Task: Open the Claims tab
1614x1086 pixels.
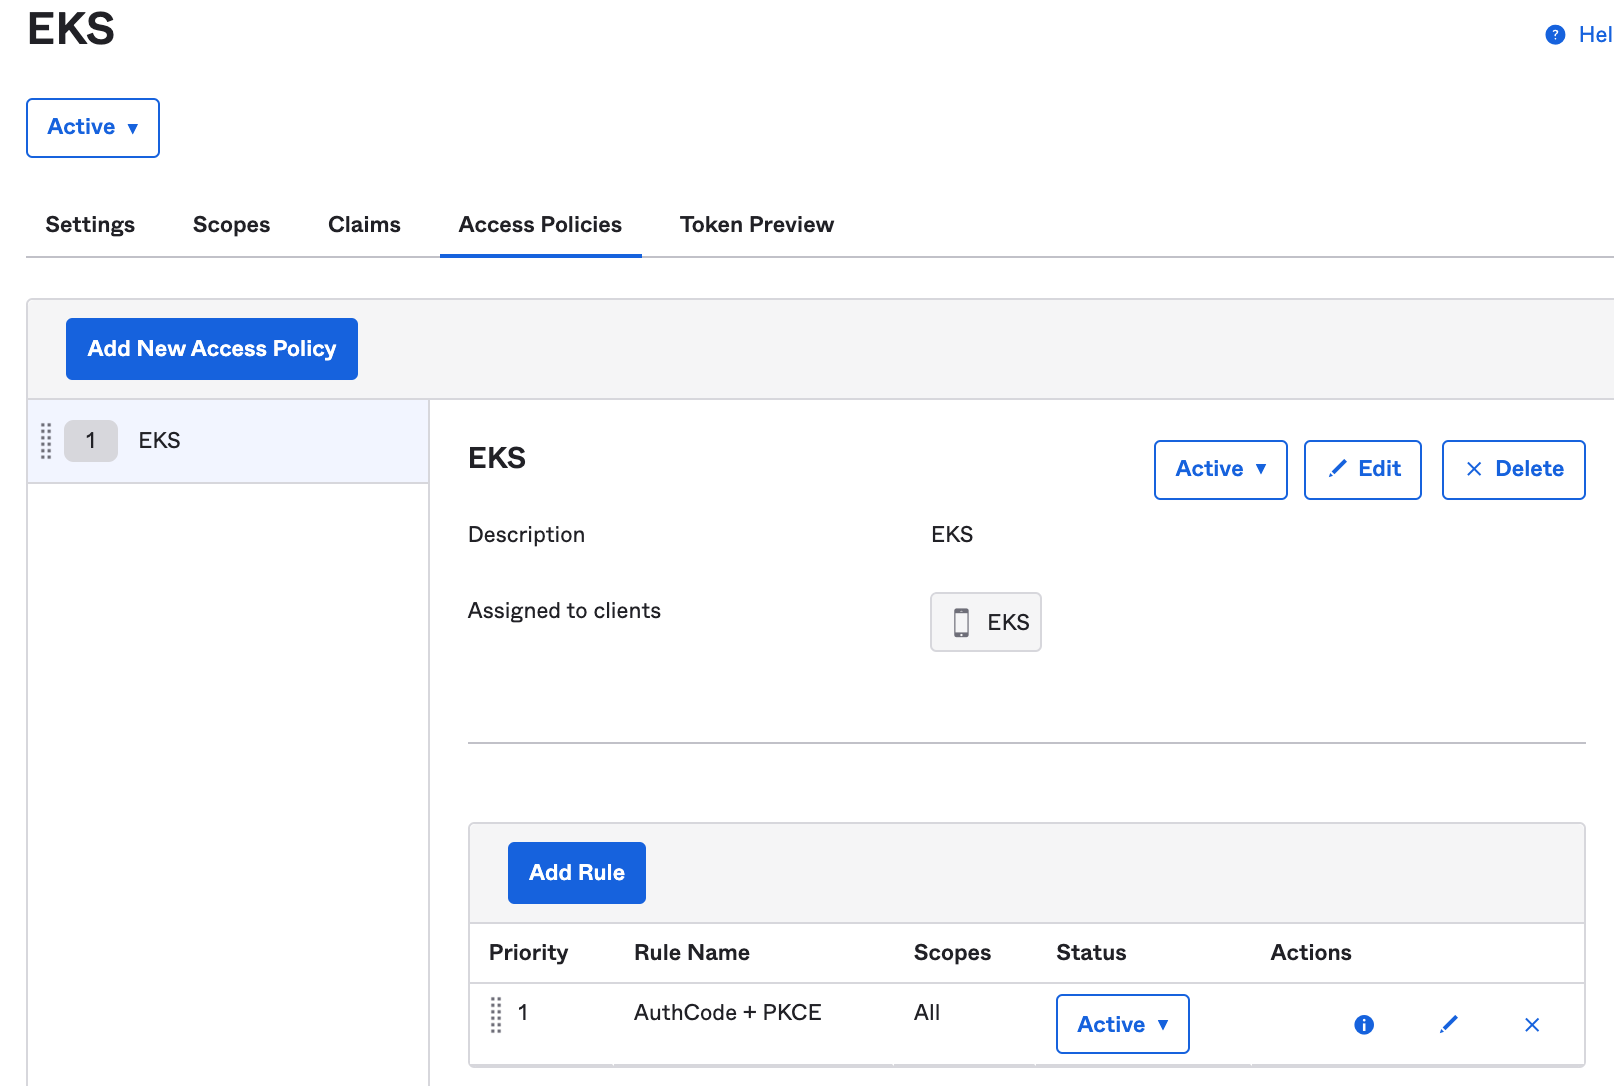Action: [364, 225]
